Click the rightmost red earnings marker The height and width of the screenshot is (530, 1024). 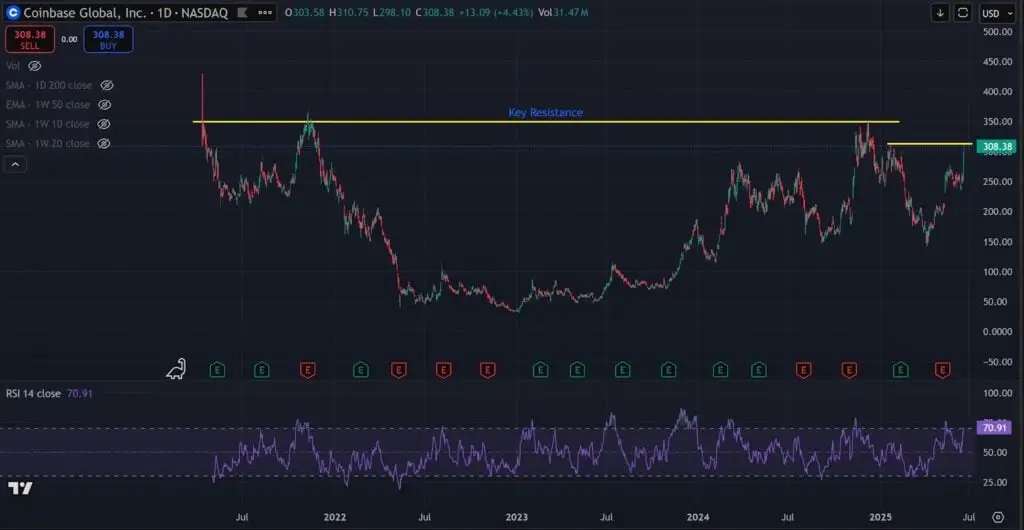(x=941, y=370)
